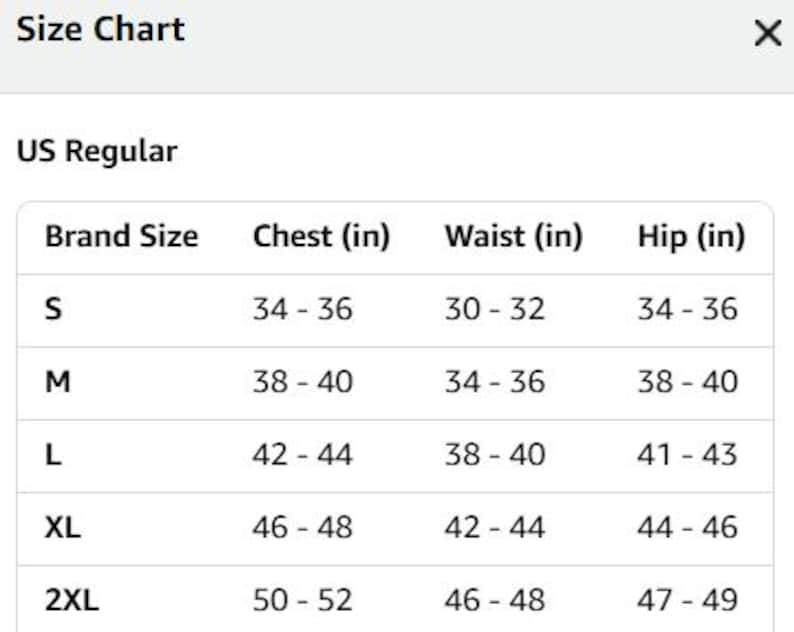
Task: Select the 2XL size row label
Action: pos(72,600)
